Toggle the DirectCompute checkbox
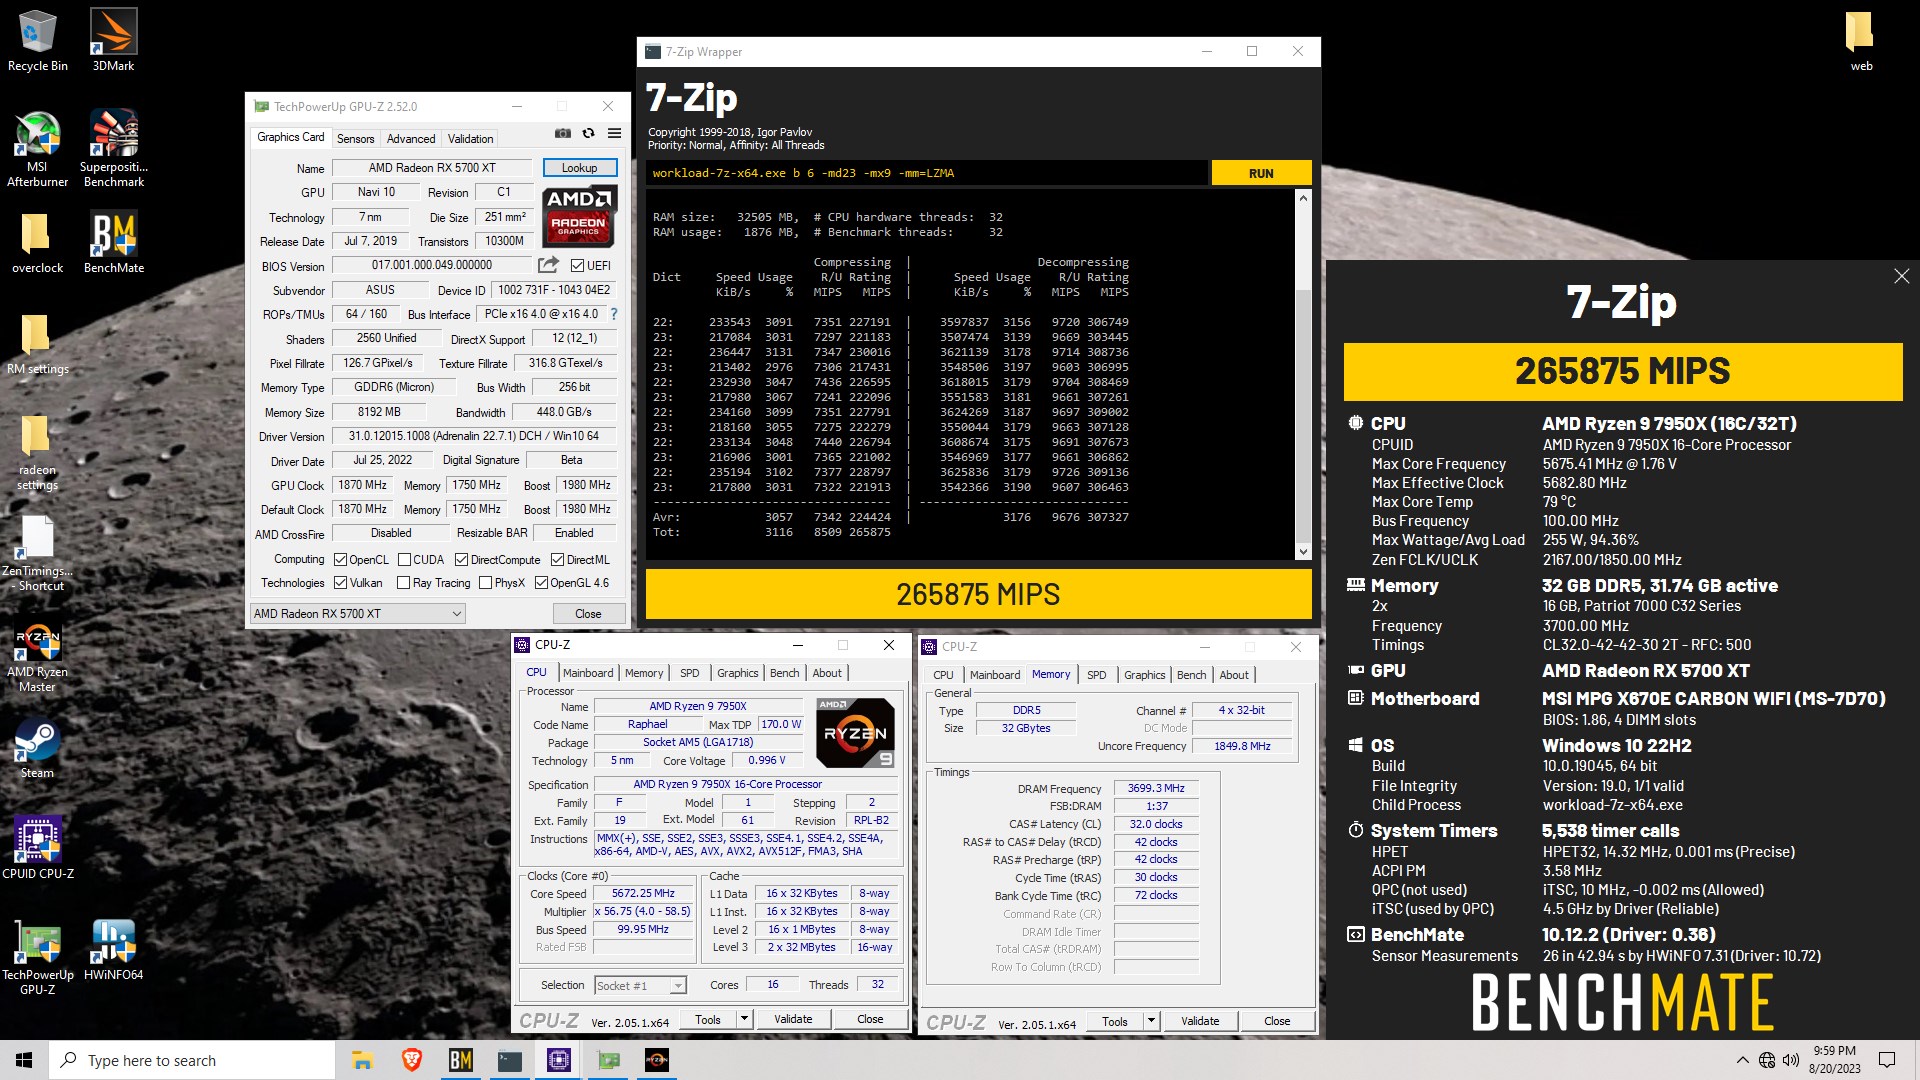The width and height of the screenshot is (1920, 1080). [x=461, y=560]
